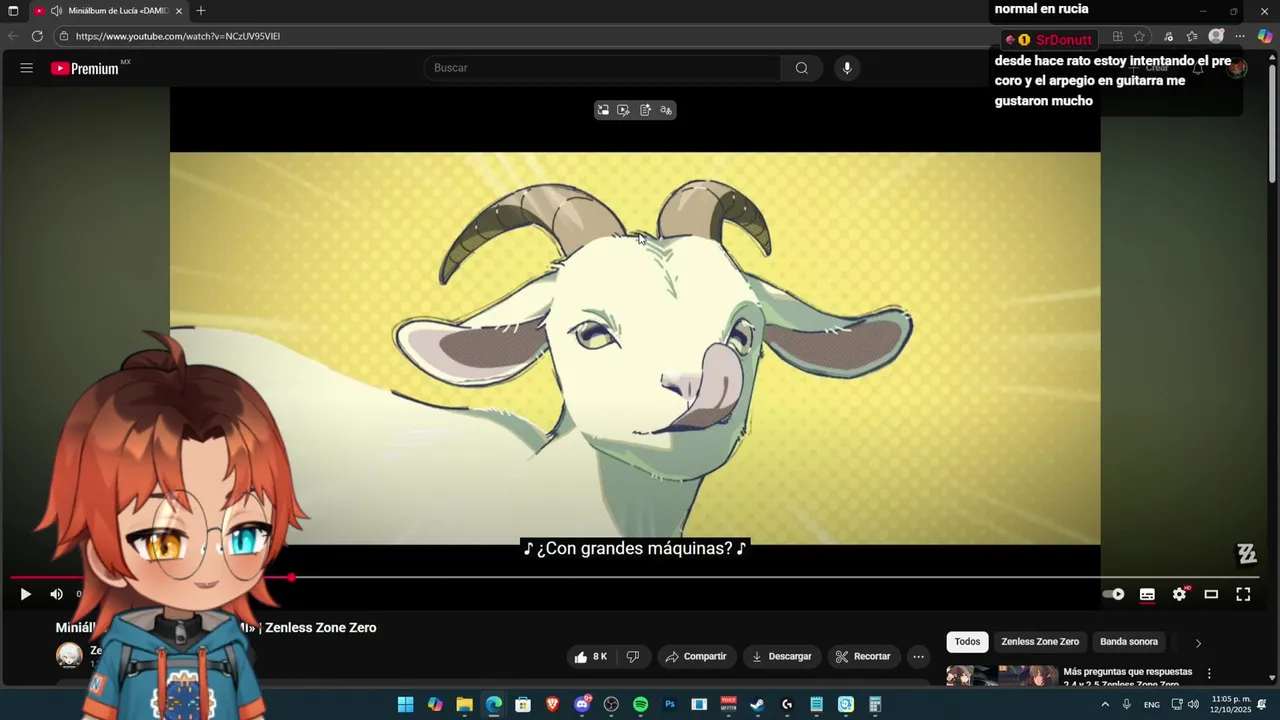
Task: Start voice search with the microphone icon
Action: (x=847, y=68)
